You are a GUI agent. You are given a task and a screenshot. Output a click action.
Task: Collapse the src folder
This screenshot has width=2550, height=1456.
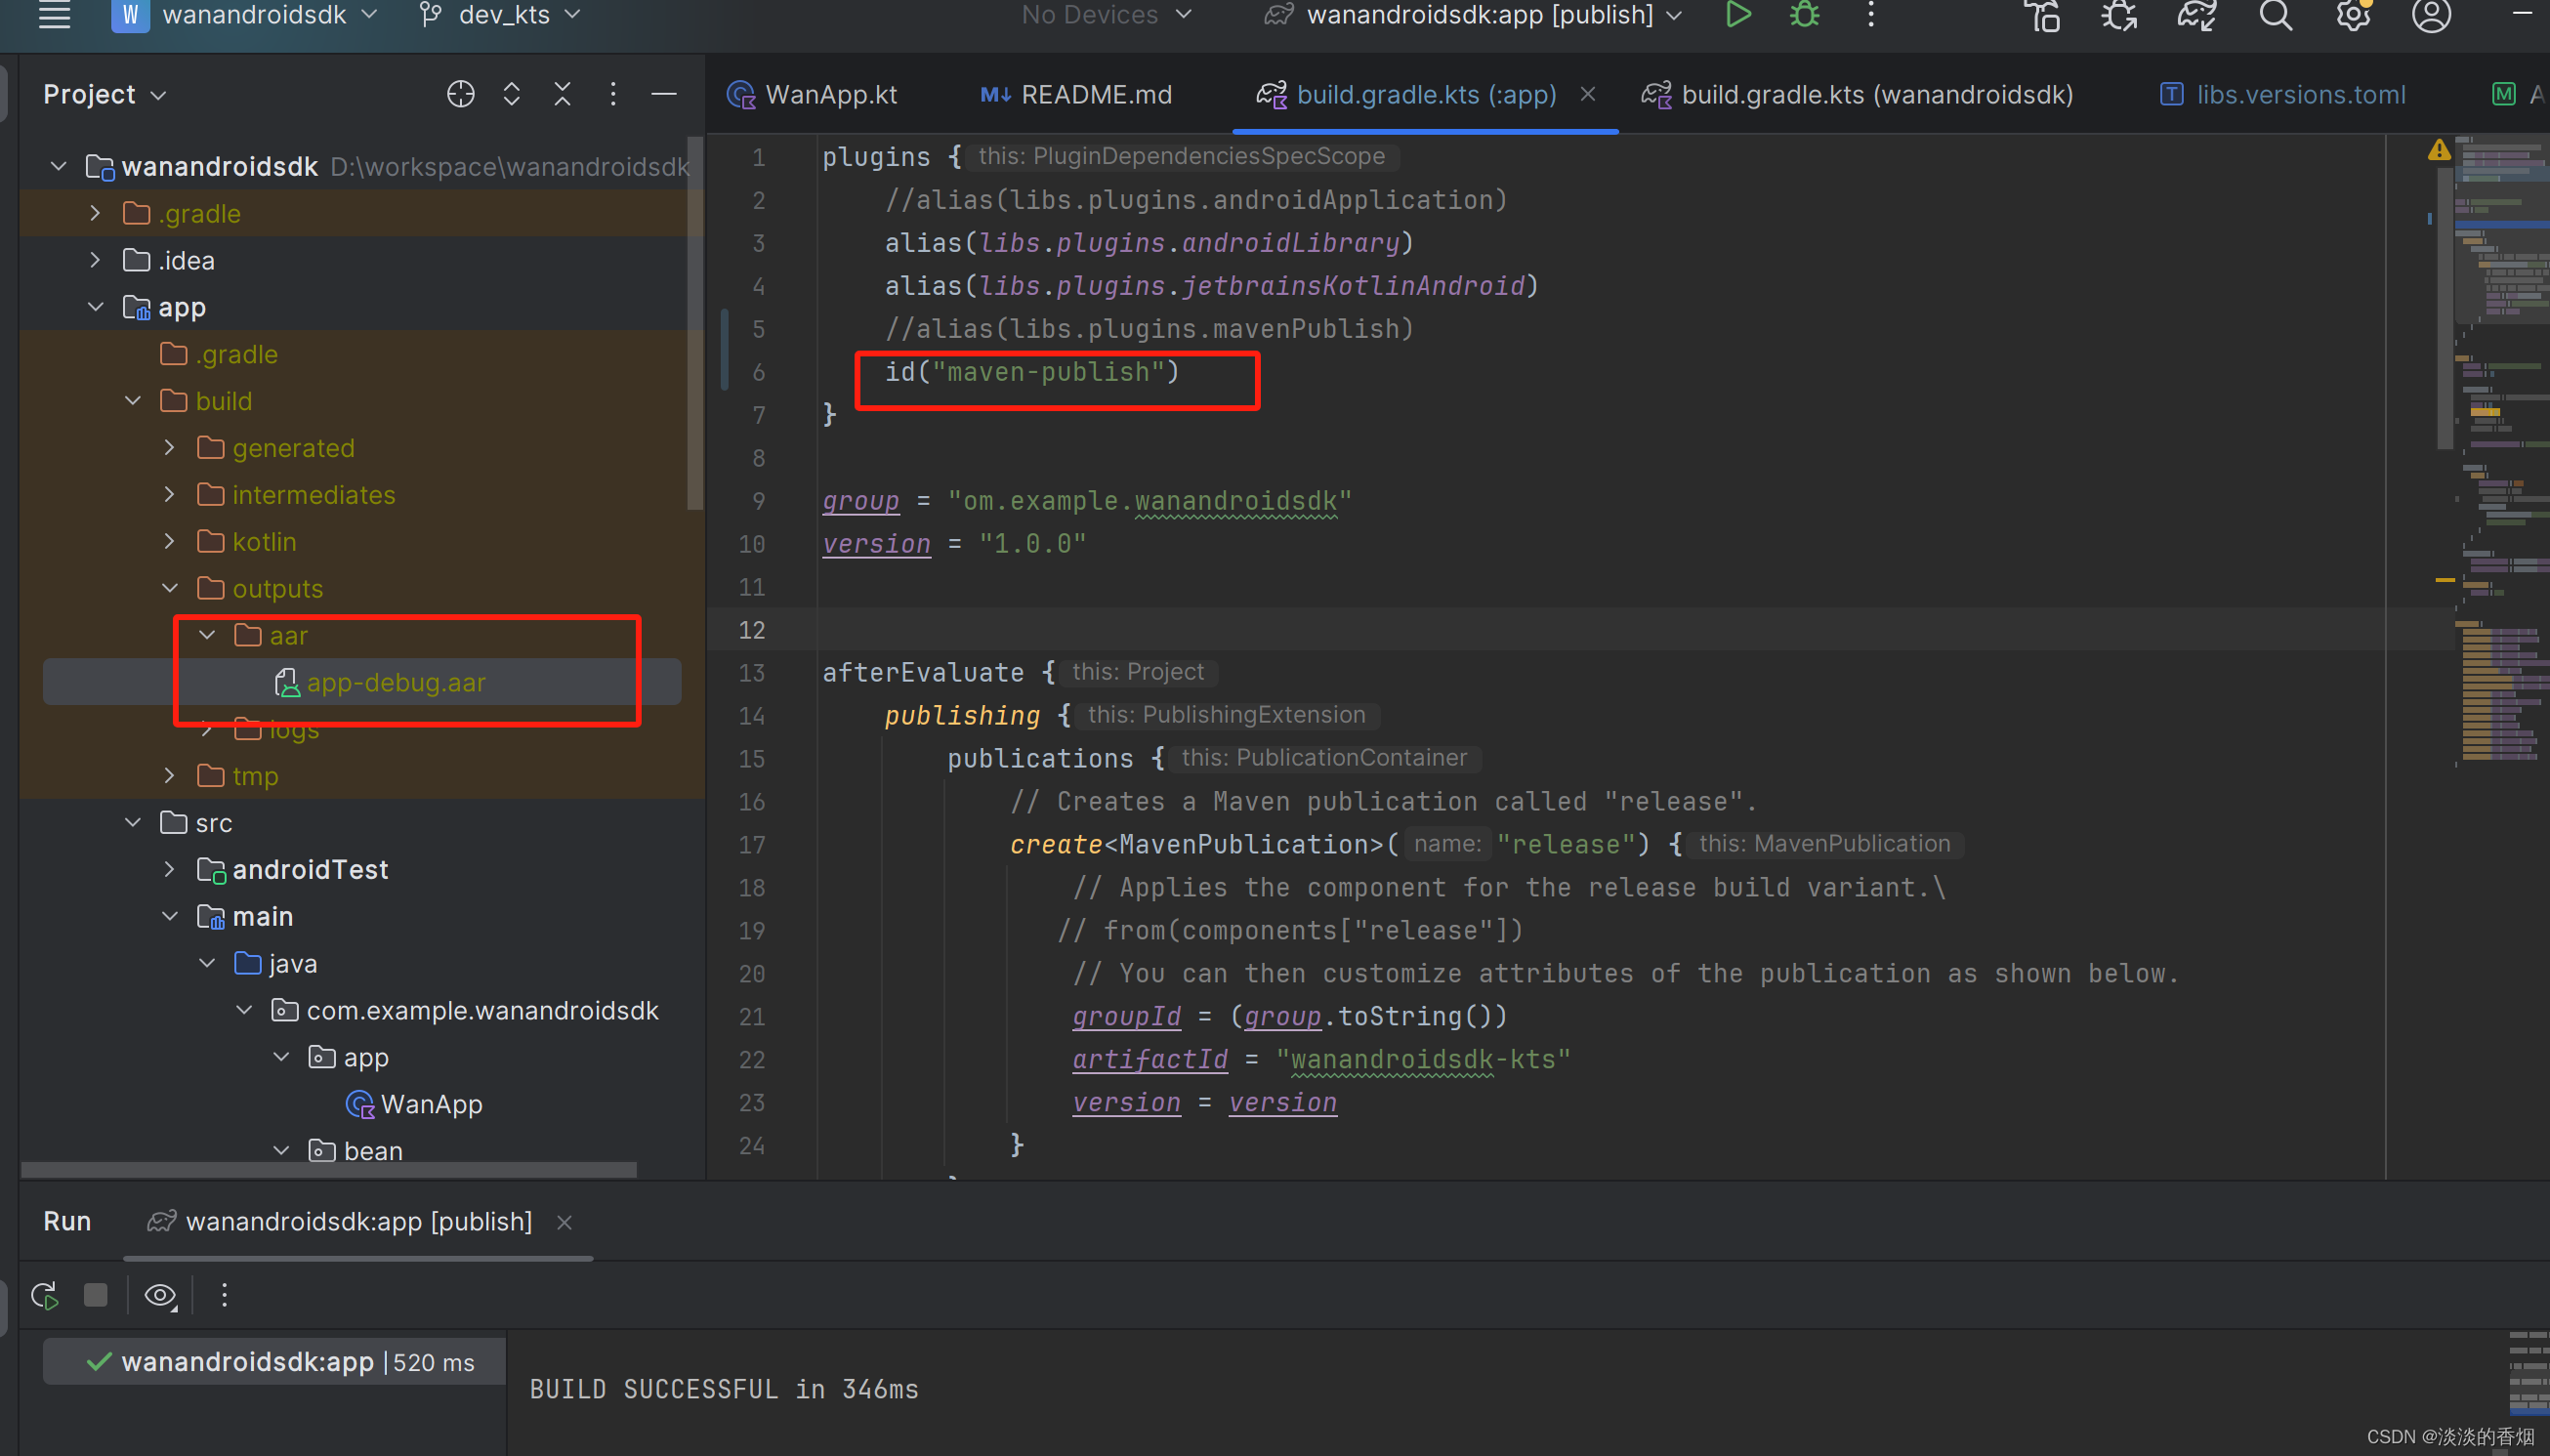(132, 823)
